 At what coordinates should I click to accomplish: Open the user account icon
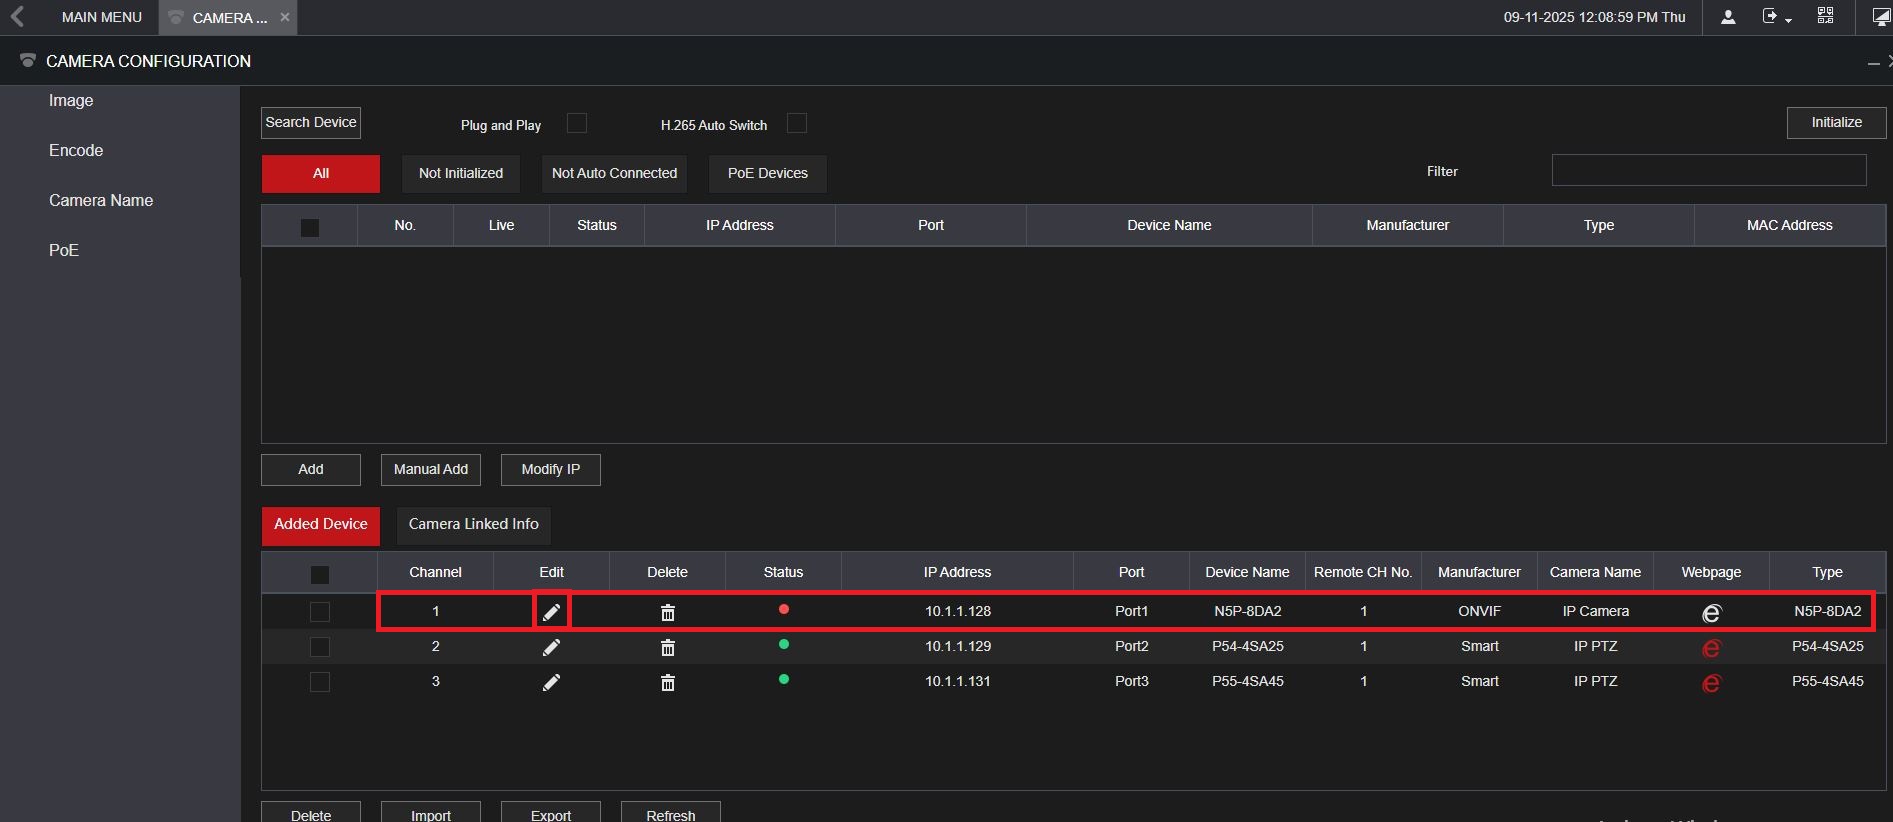point(1727,17)
